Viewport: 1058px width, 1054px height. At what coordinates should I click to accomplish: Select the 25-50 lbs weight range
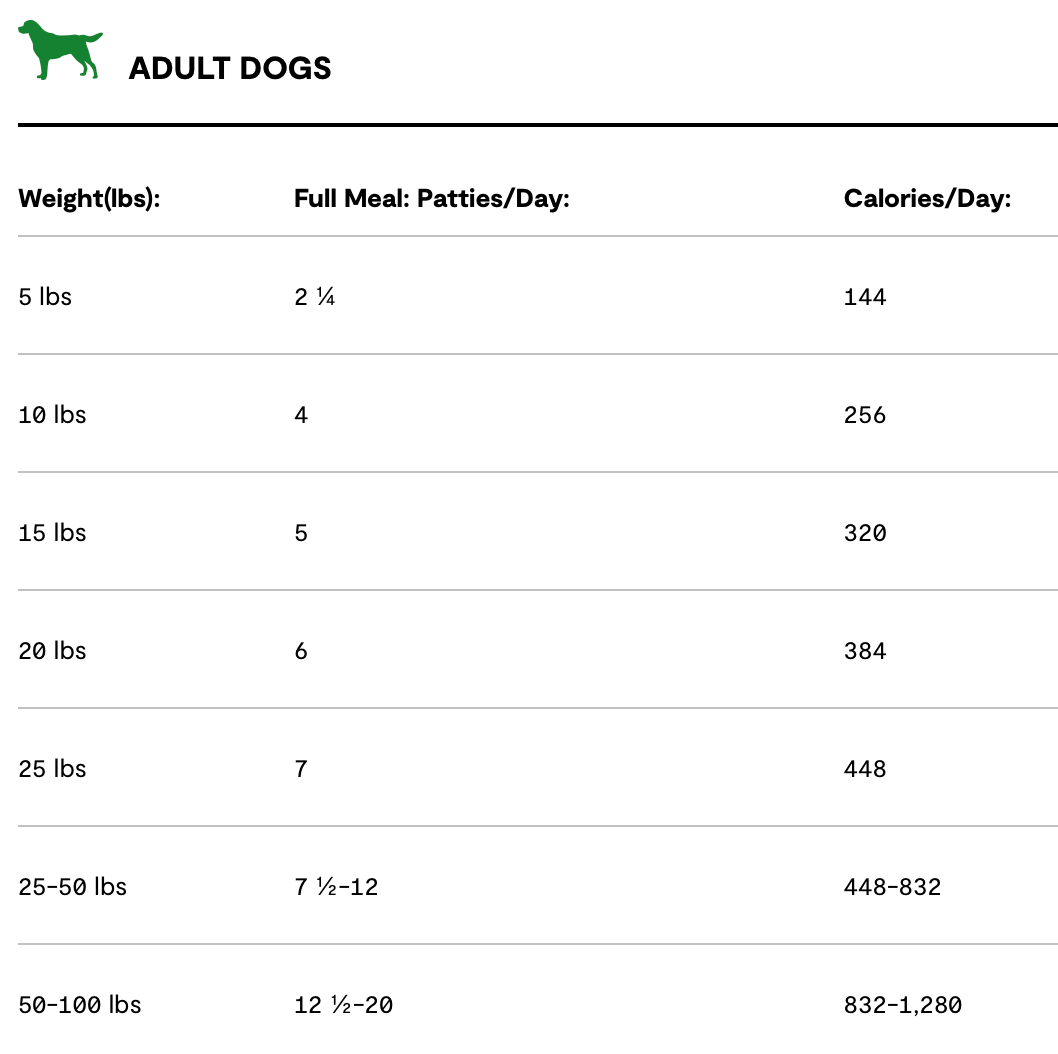coord(72,887)
